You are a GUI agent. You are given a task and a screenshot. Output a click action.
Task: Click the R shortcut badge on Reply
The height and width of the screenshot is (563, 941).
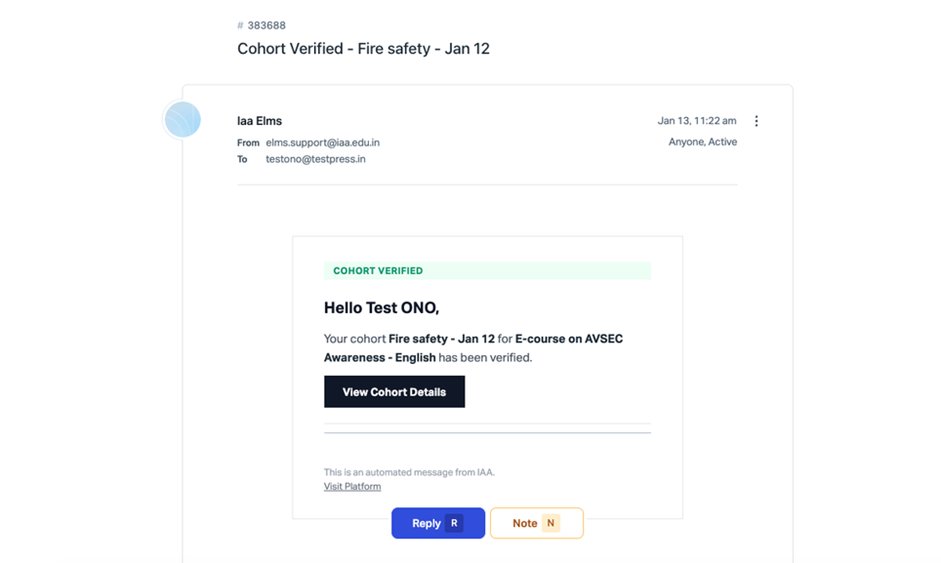(x=454, y=523)
